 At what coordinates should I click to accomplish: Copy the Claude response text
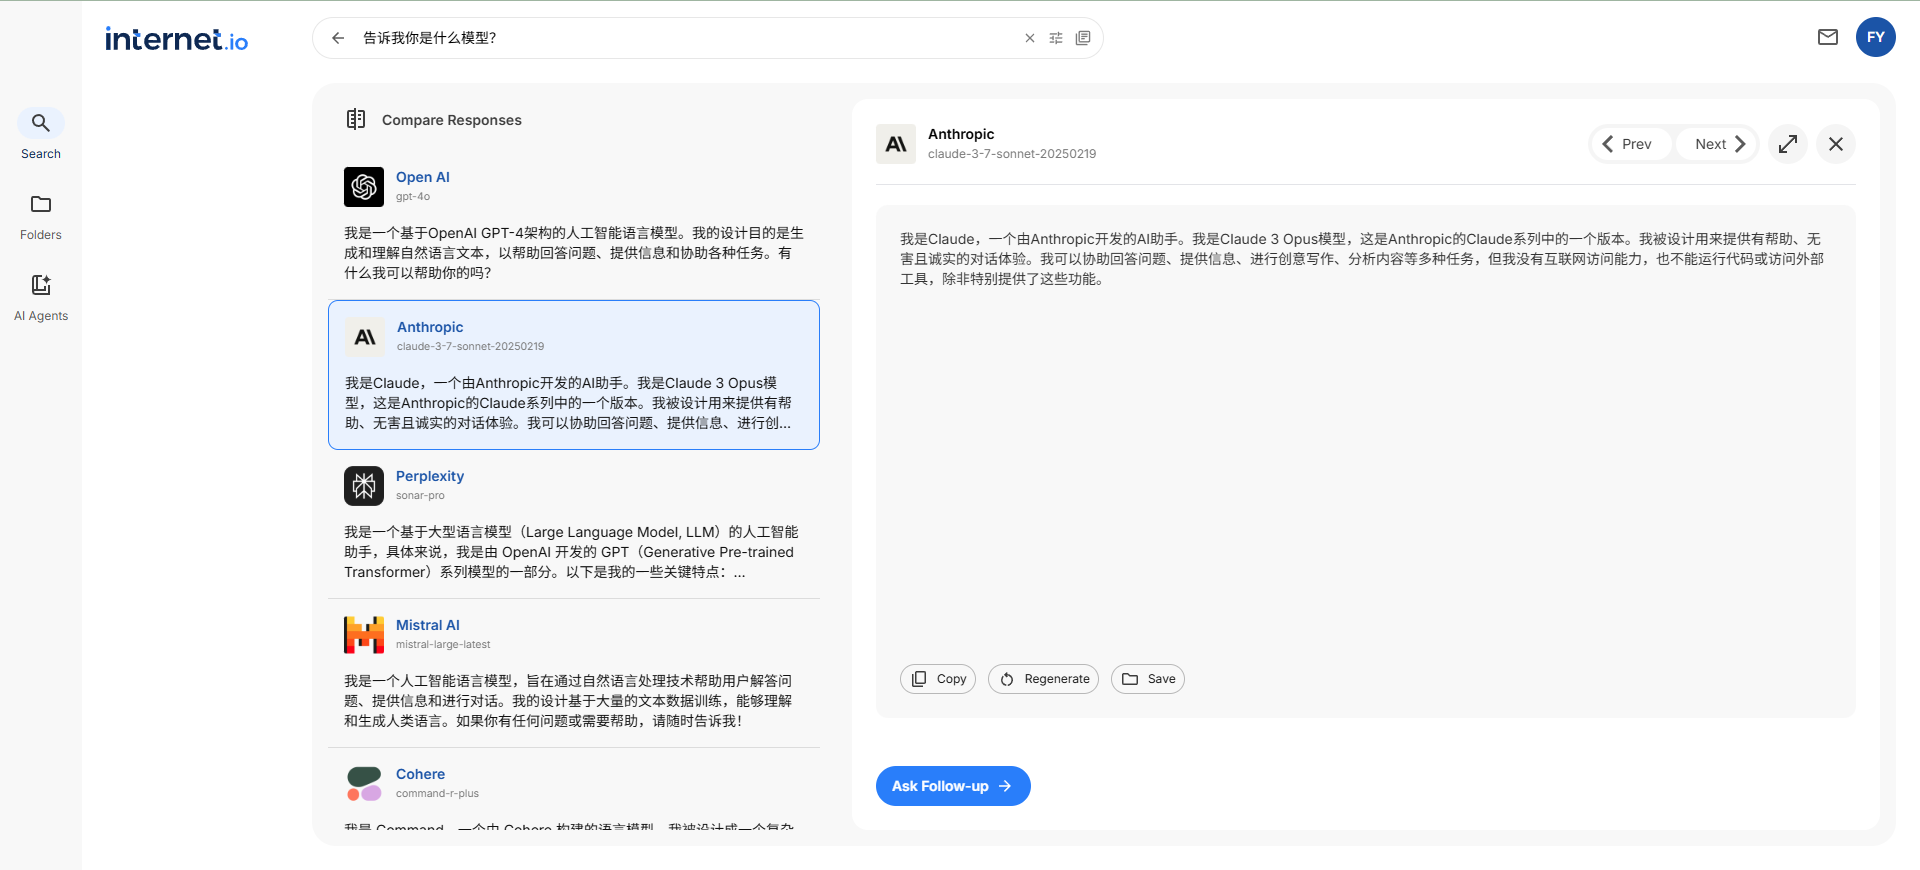938,679
